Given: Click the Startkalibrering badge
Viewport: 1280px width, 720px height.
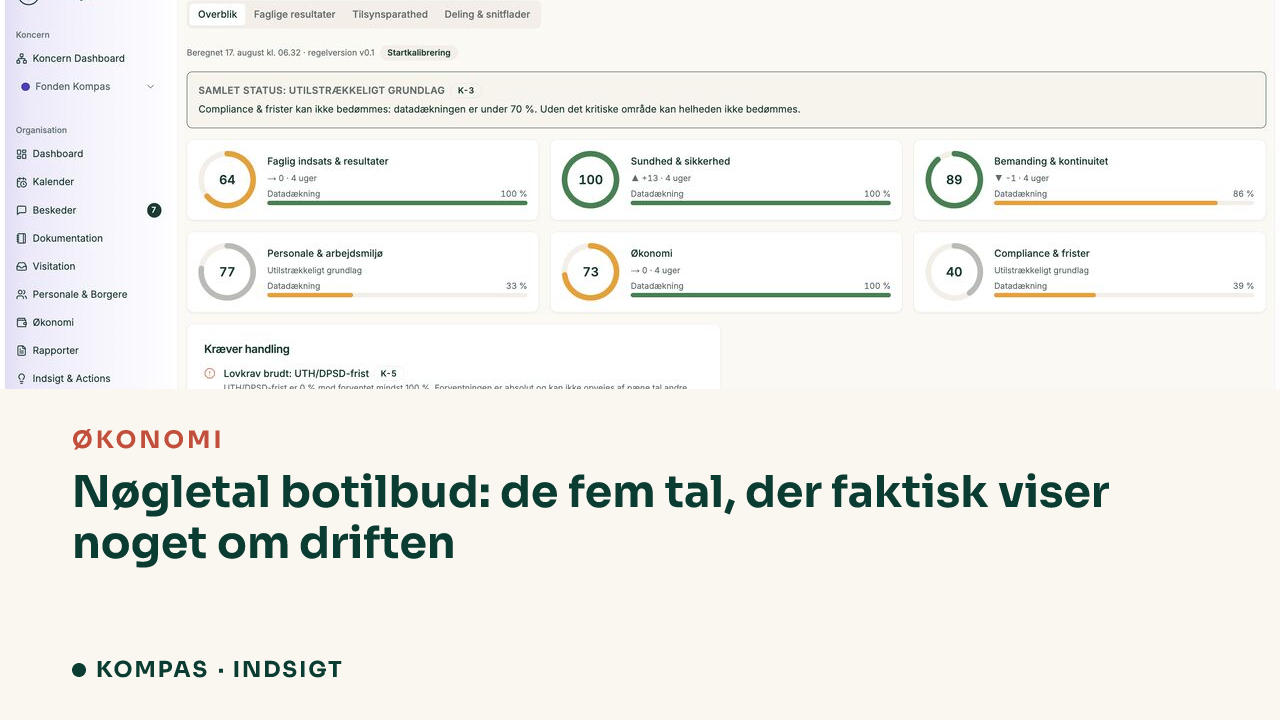Looking at the screenshot, I should [x=419, y=53].
